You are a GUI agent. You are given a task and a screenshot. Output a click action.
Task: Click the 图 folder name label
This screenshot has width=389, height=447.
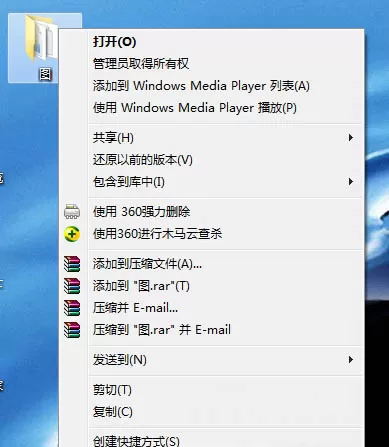click(45, 74)
